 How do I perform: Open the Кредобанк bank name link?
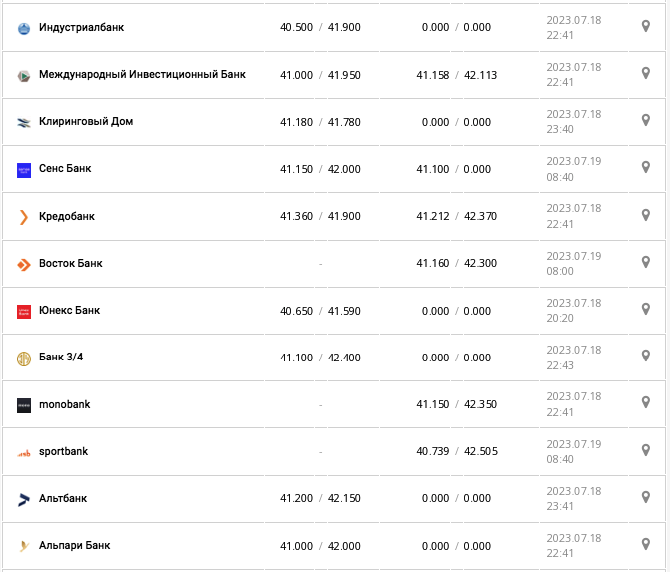click(67, 216)
